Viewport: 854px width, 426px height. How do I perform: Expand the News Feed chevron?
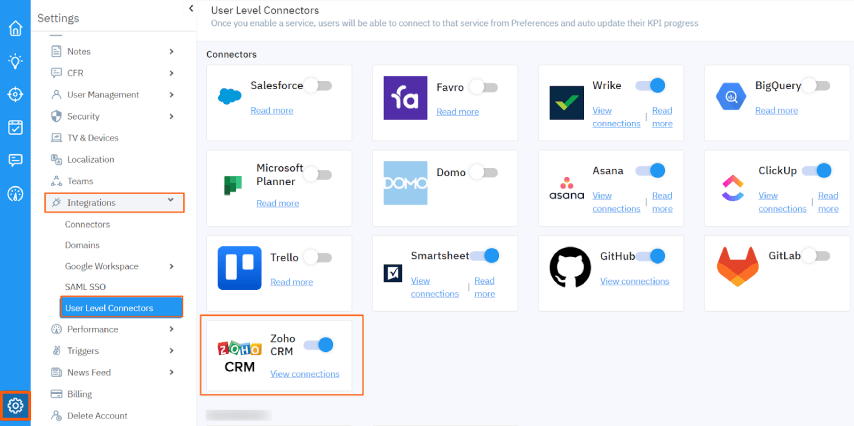point(171,373)
